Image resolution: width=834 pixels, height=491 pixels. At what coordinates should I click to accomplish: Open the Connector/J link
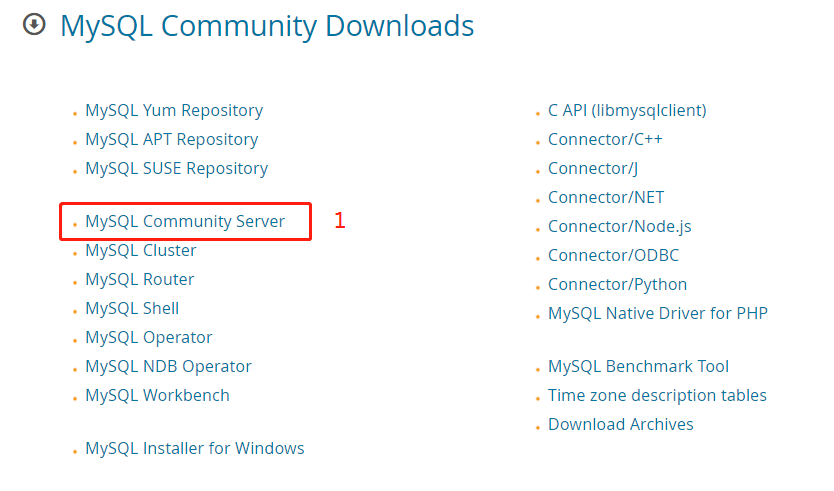(593, 169)
